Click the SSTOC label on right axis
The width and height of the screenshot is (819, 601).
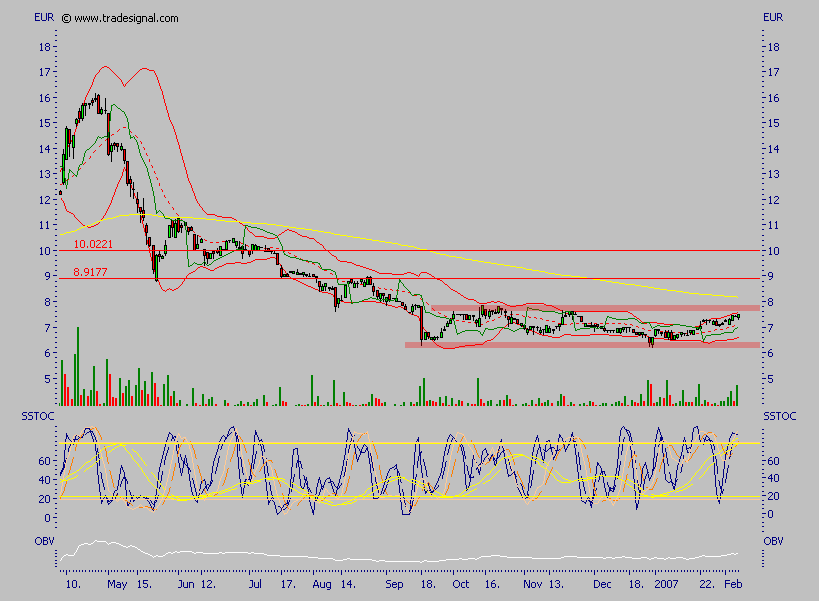click(x=779, y=414)
